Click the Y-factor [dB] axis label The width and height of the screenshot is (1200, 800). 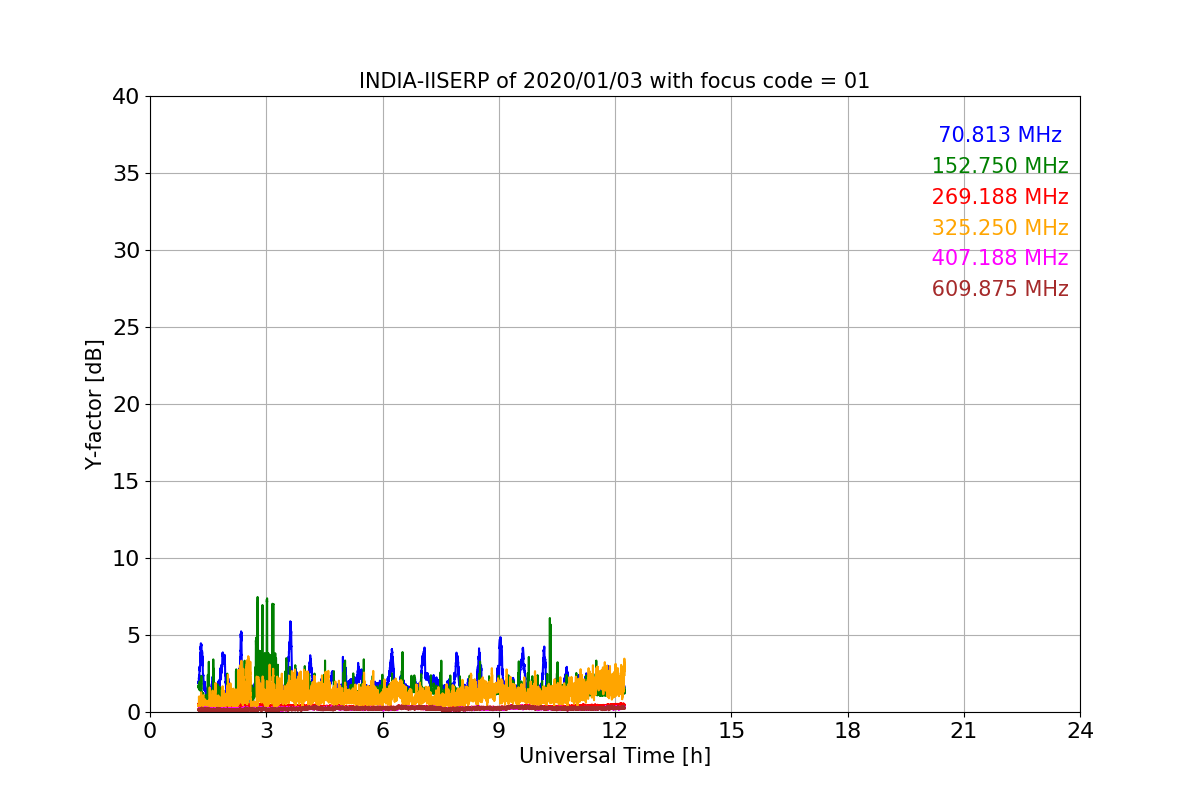click(x=94, y=404)
